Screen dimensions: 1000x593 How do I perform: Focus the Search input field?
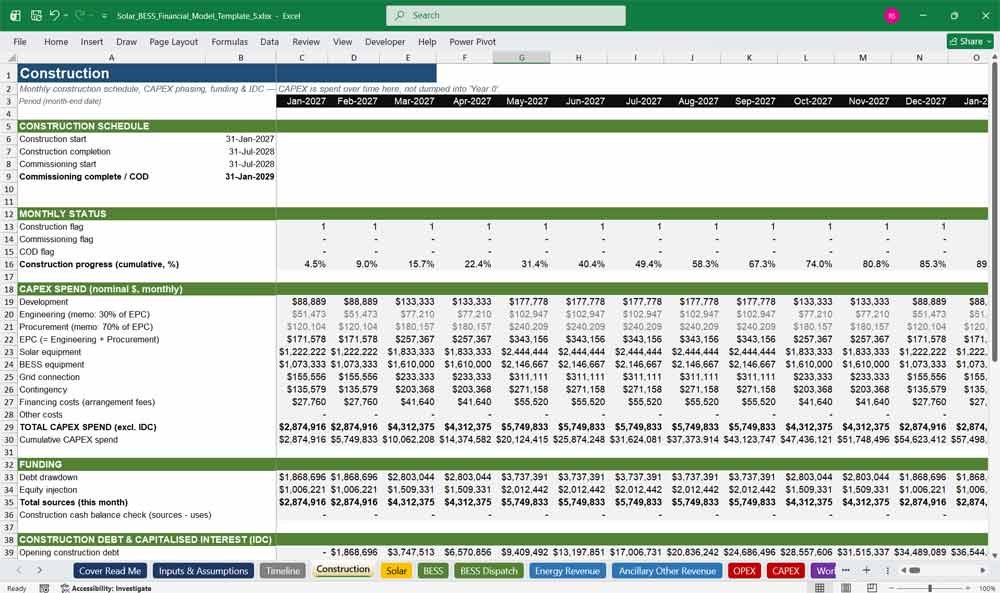tap(506, 15)
